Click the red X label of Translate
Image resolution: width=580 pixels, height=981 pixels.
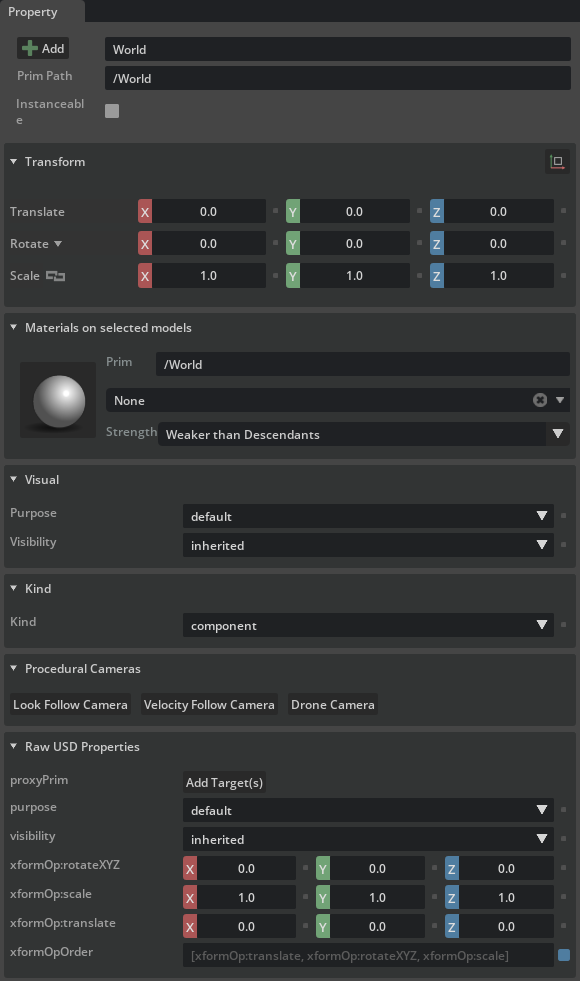pyautogui.click(x=145, y=212)
